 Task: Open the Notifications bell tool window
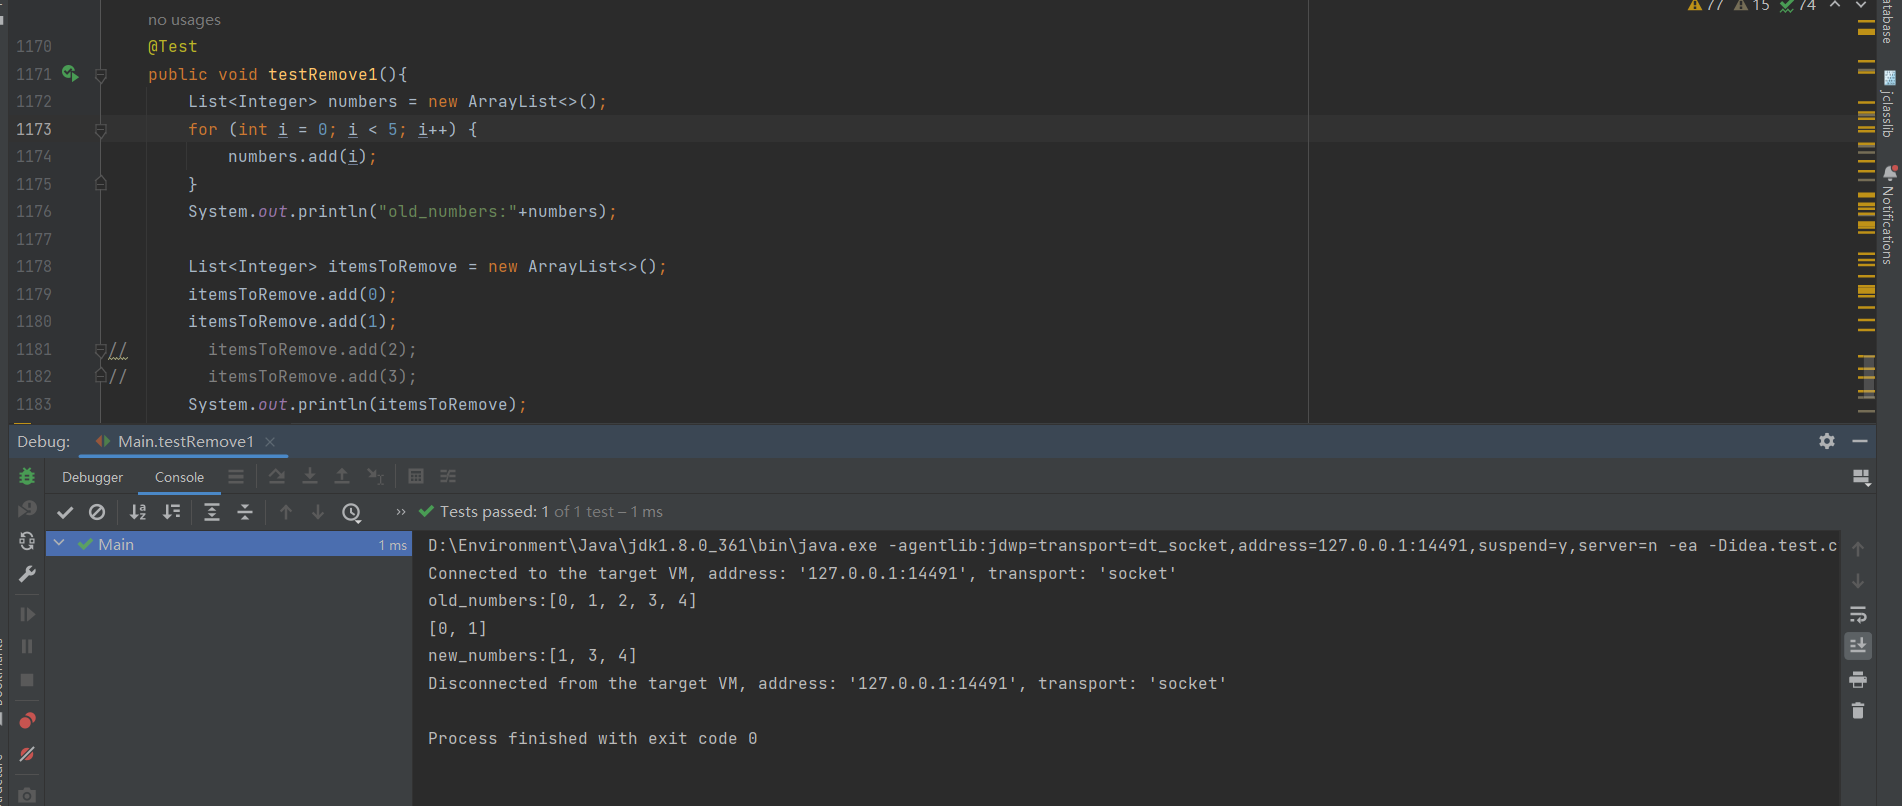pyautogui.click(x=1888, y=215)
